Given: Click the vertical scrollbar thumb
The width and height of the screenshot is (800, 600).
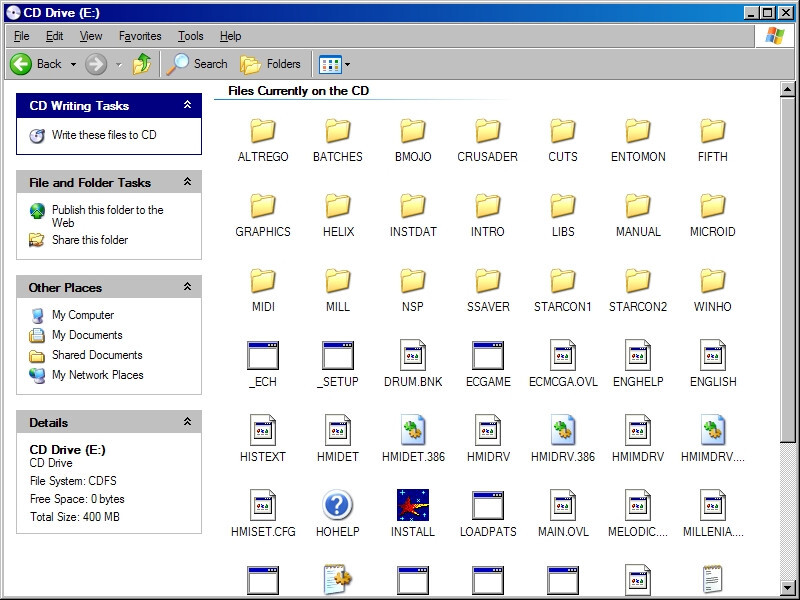Looking at the screenshot, I should [787, 269].
